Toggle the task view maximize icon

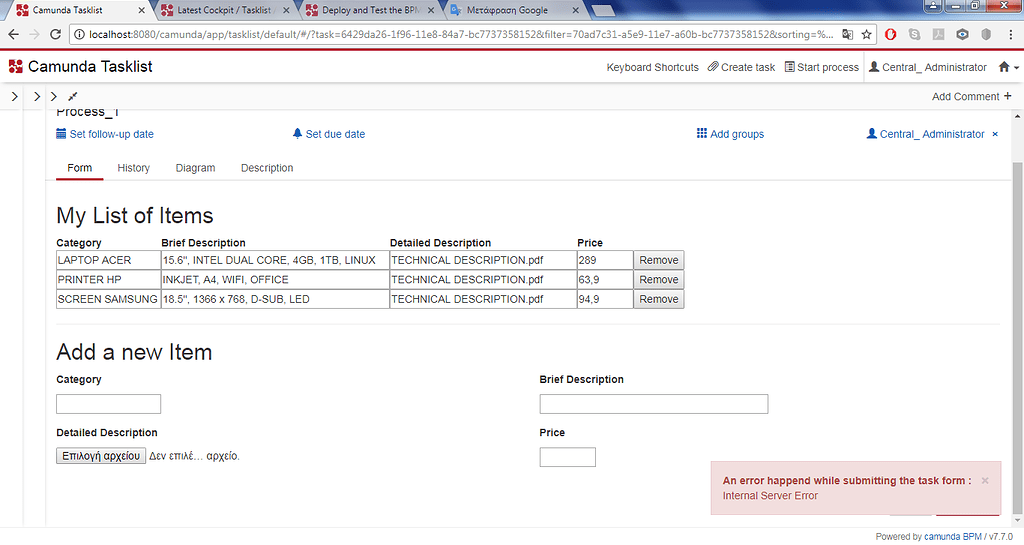[x=72, y=96]
